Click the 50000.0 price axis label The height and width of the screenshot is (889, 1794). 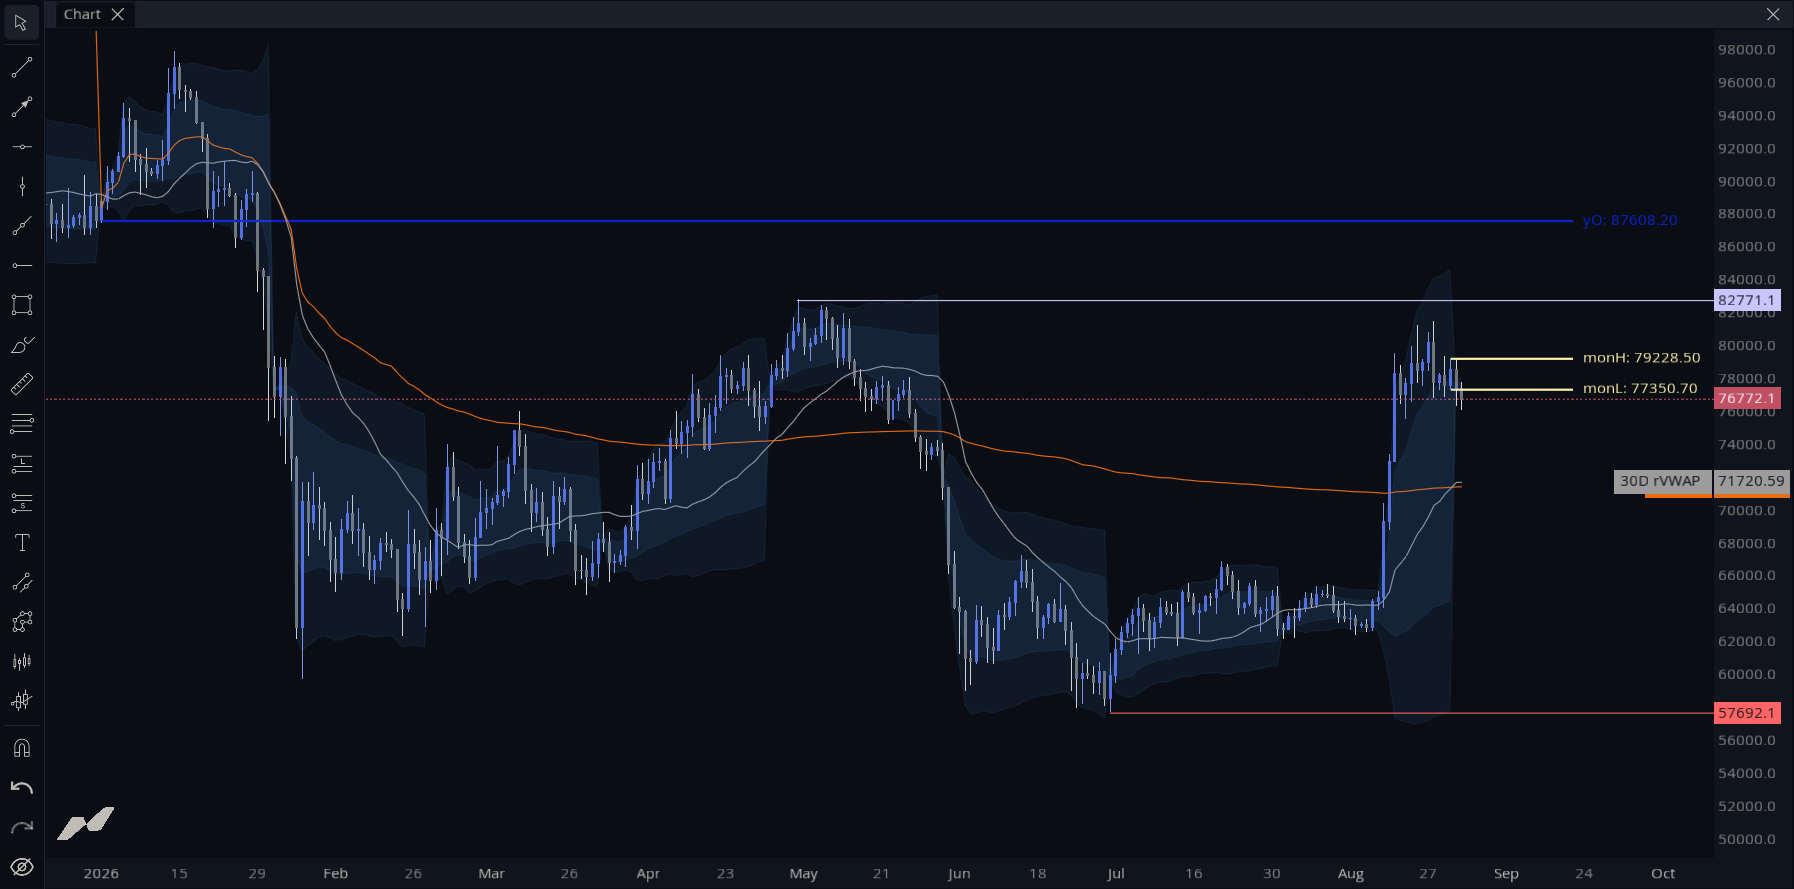click(x=1747, y=839)
